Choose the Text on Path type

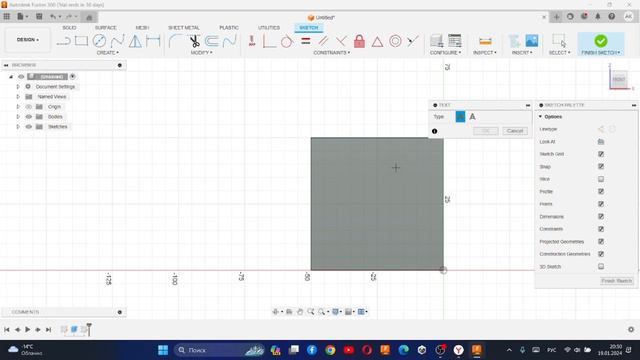tap(472, 117)
